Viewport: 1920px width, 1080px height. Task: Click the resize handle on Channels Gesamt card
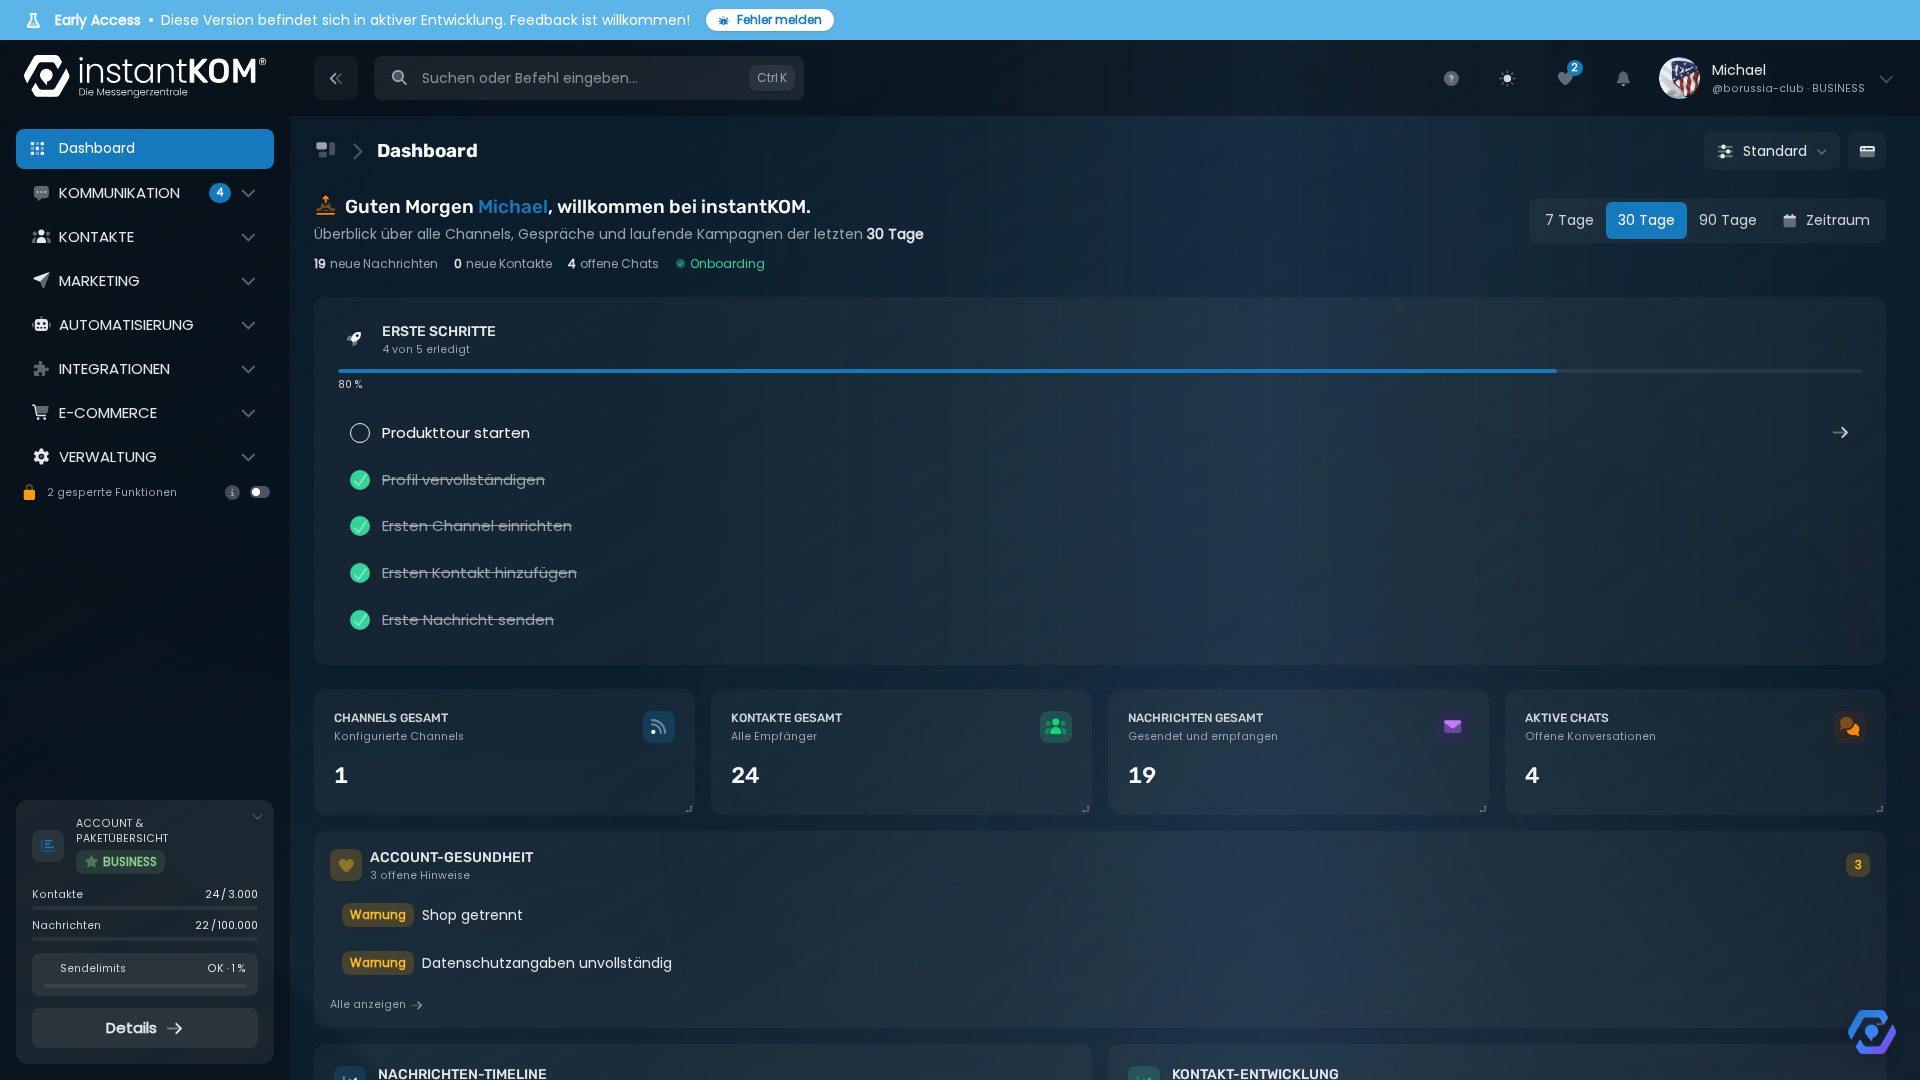point(689,809)
